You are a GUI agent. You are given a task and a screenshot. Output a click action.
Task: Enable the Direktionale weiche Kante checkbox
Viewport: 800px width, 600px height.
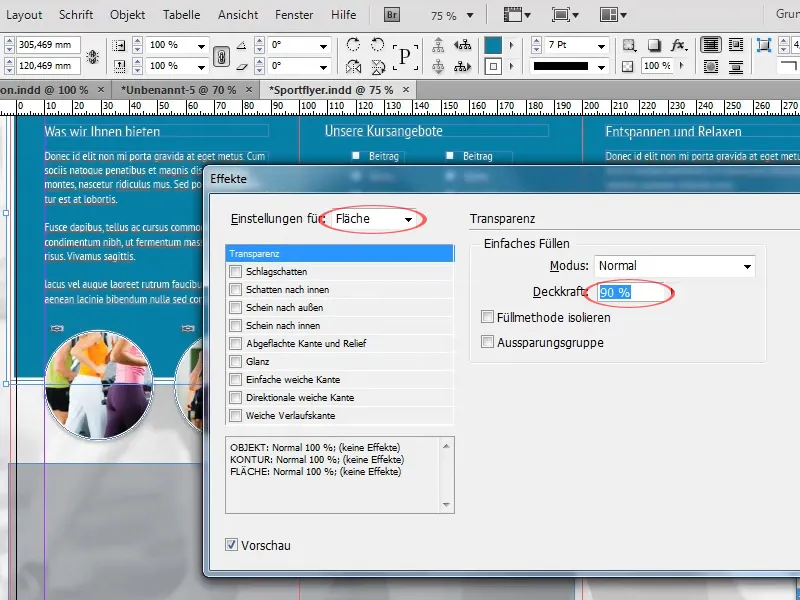tap(235, 397)
